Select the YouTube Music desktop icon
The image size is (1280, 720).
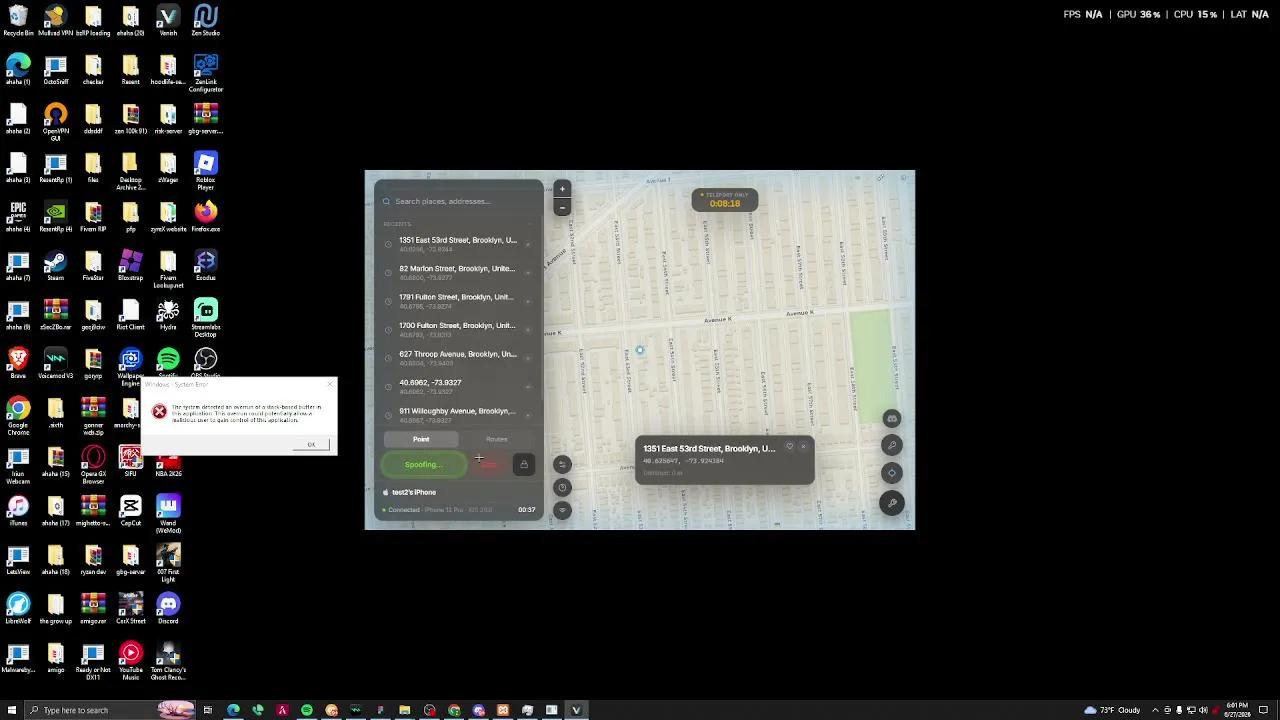130,661
